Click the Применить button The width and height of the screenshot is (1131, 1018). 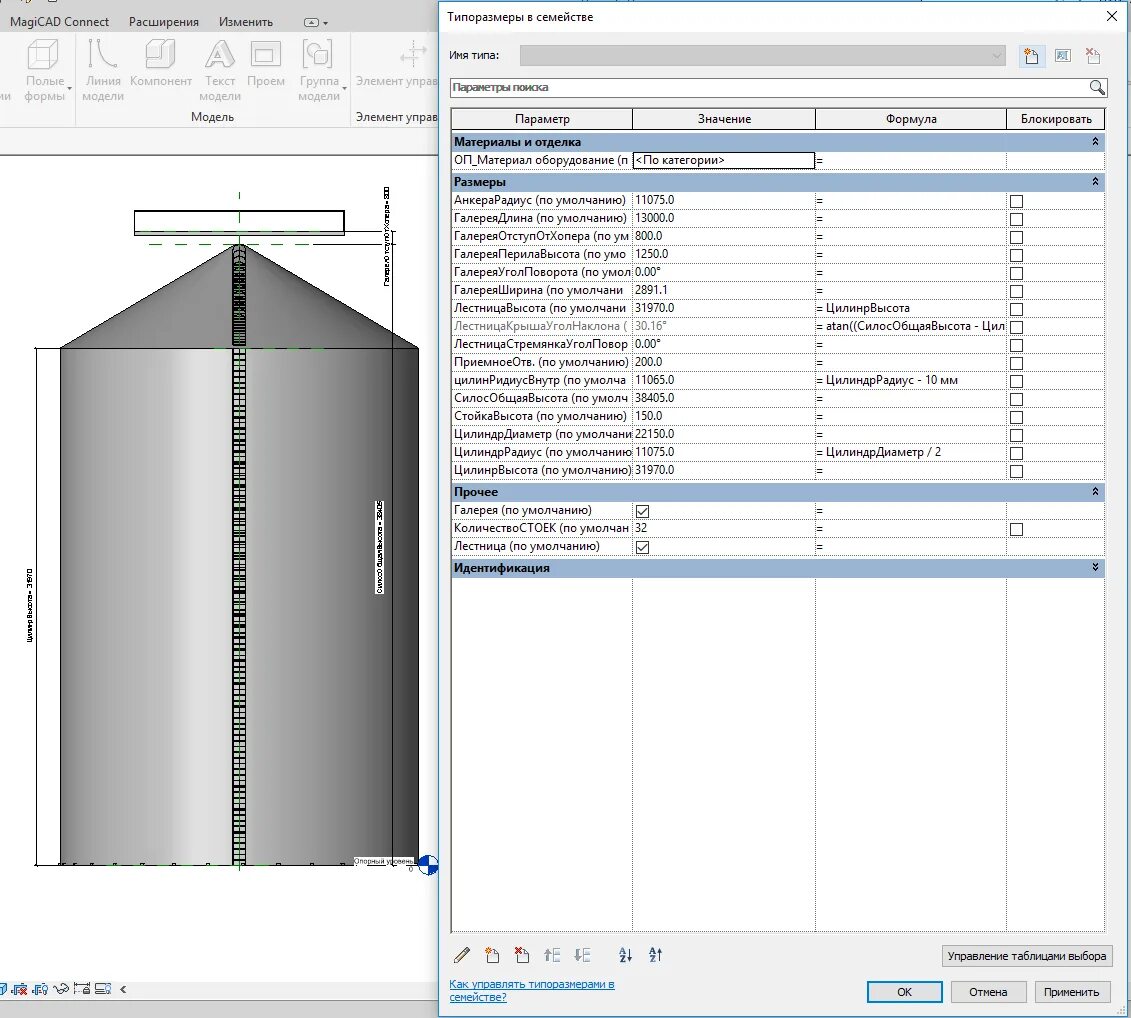pyautogui.click(x=1071, y=992)
